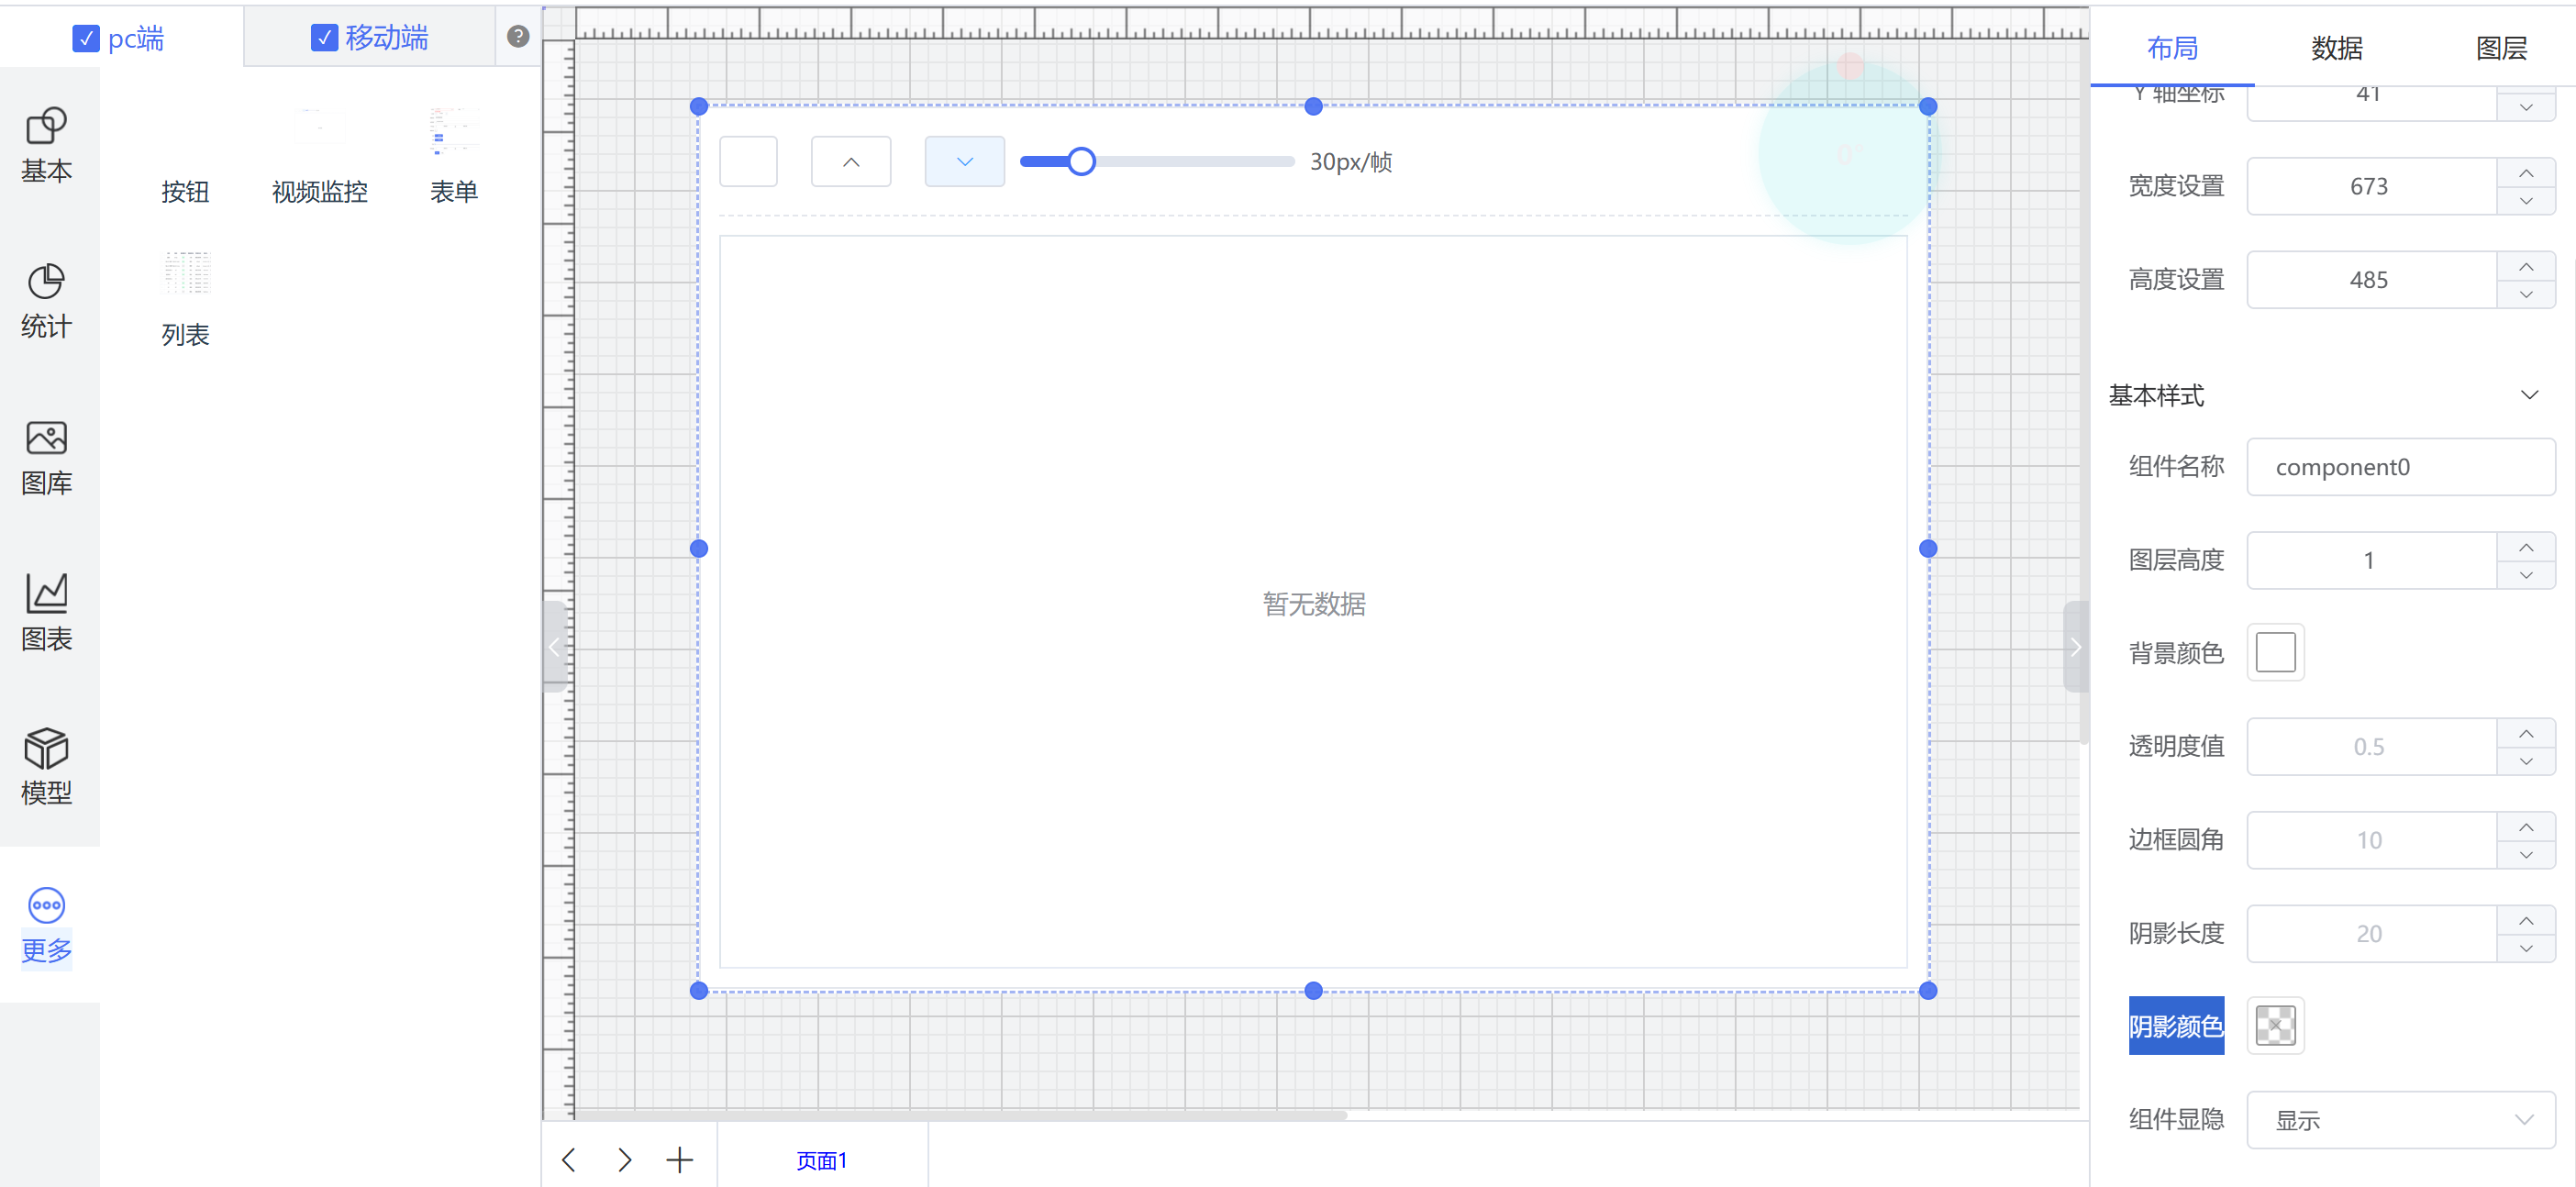The image size is (2576, 1187).
Task: Select the 更多 more category
Action: [x=46, y=925]
